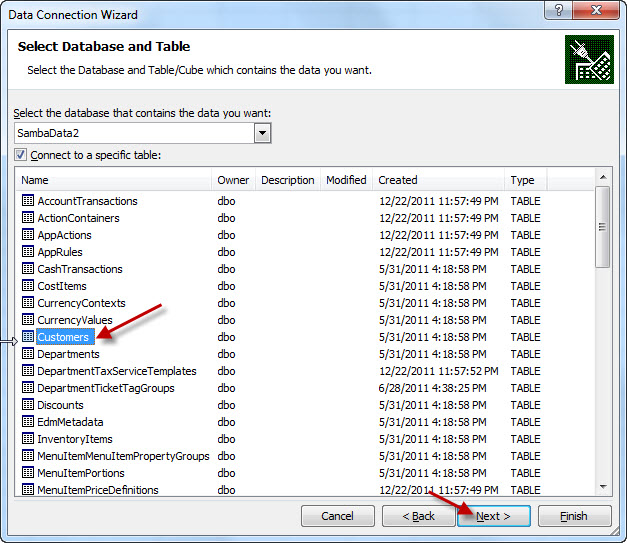Image resolution: width=627 pixels, height=543 pixels.
Task: Uncheck Connect to a specific table
Action: tap(21, 155)
